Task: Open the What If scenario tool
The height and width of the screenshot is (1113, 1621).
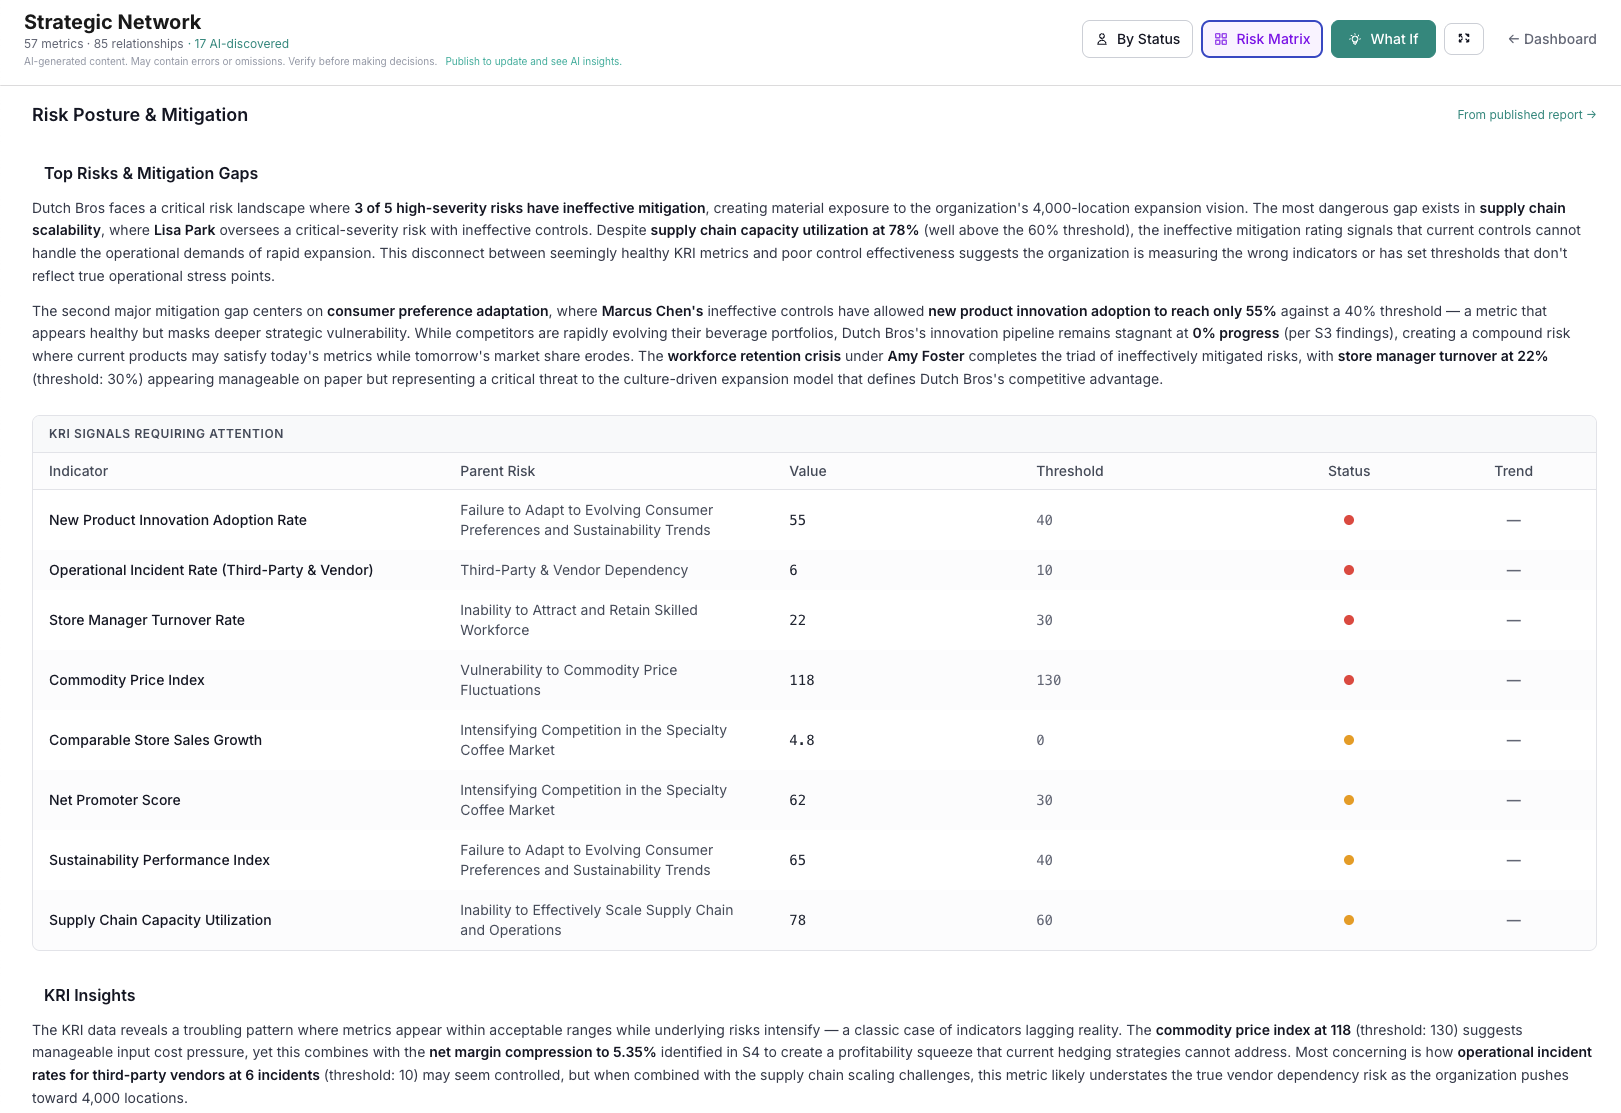Action: point(1383,39)
